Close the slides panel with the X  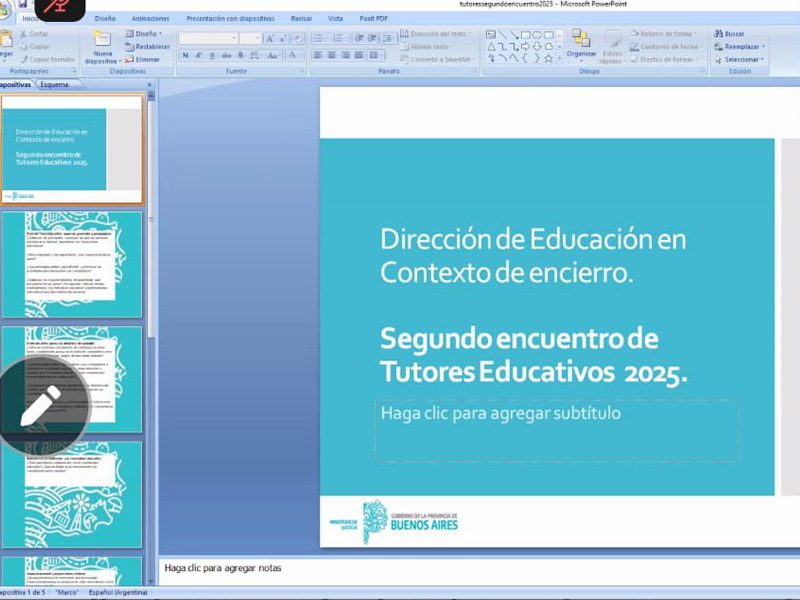149,85
